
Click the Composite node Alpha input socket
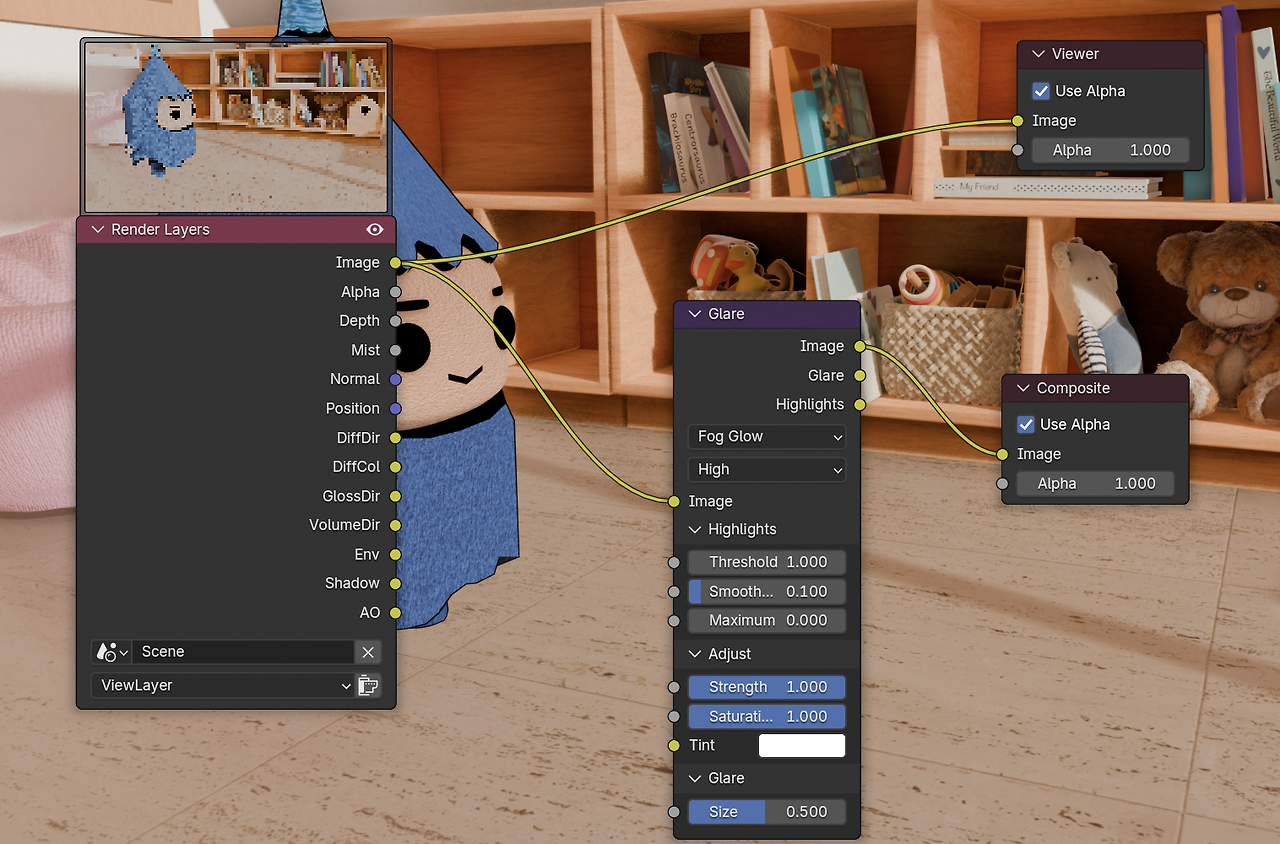pyautogui.click(x=1003, y=483)
